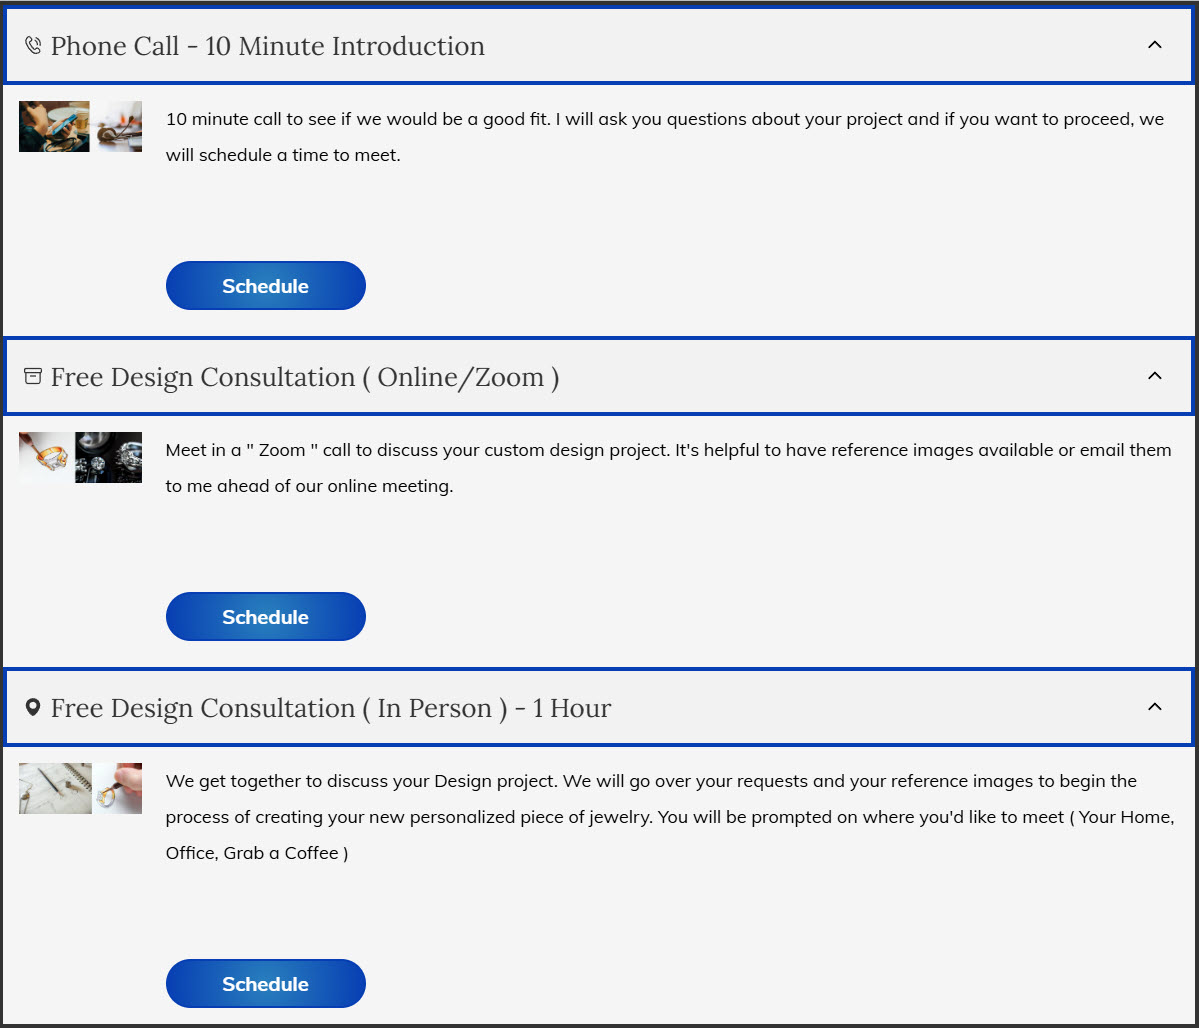Screen dimensions: 1199x1028
Task: Collapse the Online/Zoom consultation using its chevron
Action: pos(1154,376)
